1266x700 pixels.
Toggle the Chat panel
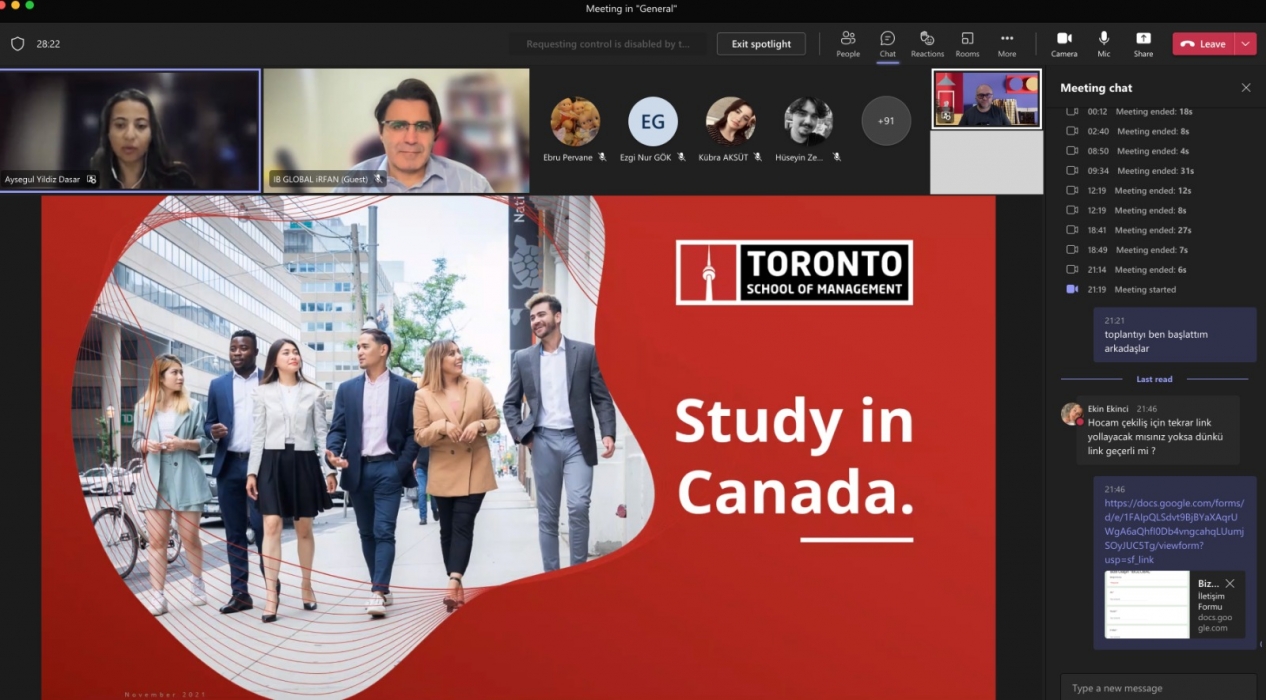point(888,44)
